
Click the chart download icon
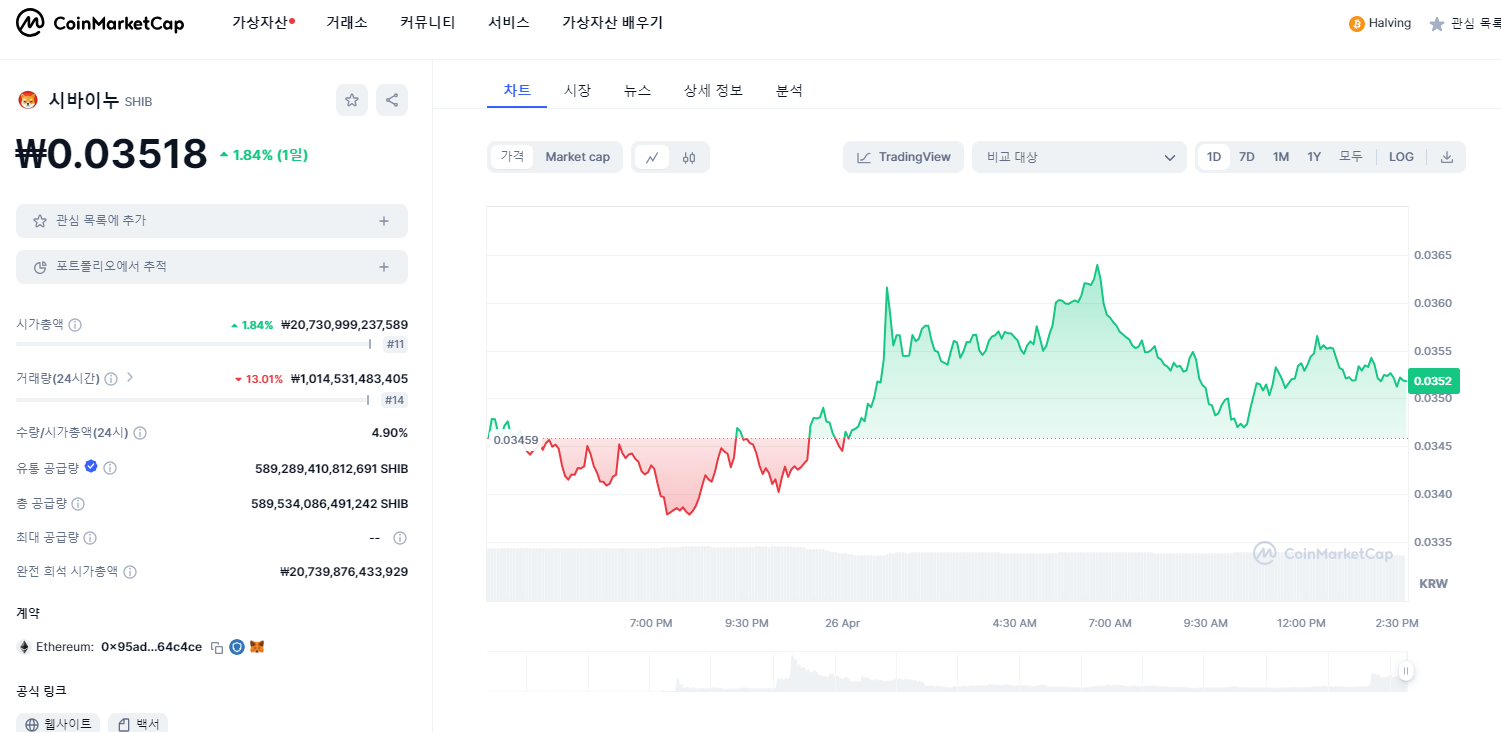1447,157
